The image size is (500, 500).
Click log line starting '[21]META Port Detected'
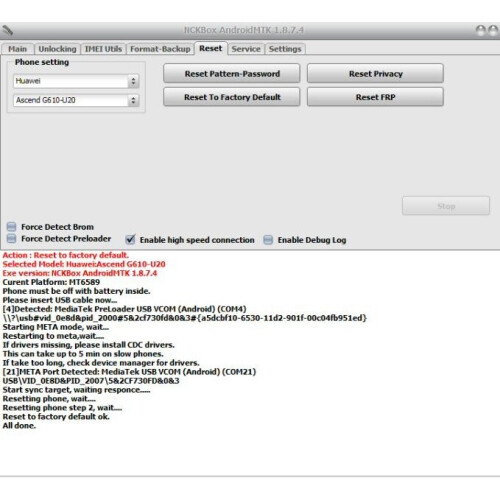[129, 372]
